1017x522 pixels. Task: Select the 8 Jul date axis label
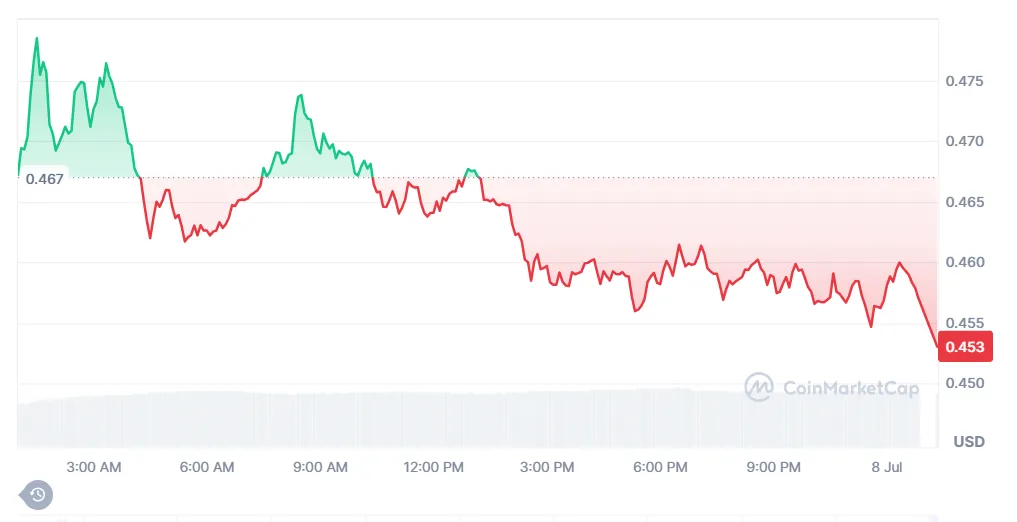[x=887, y=467]
